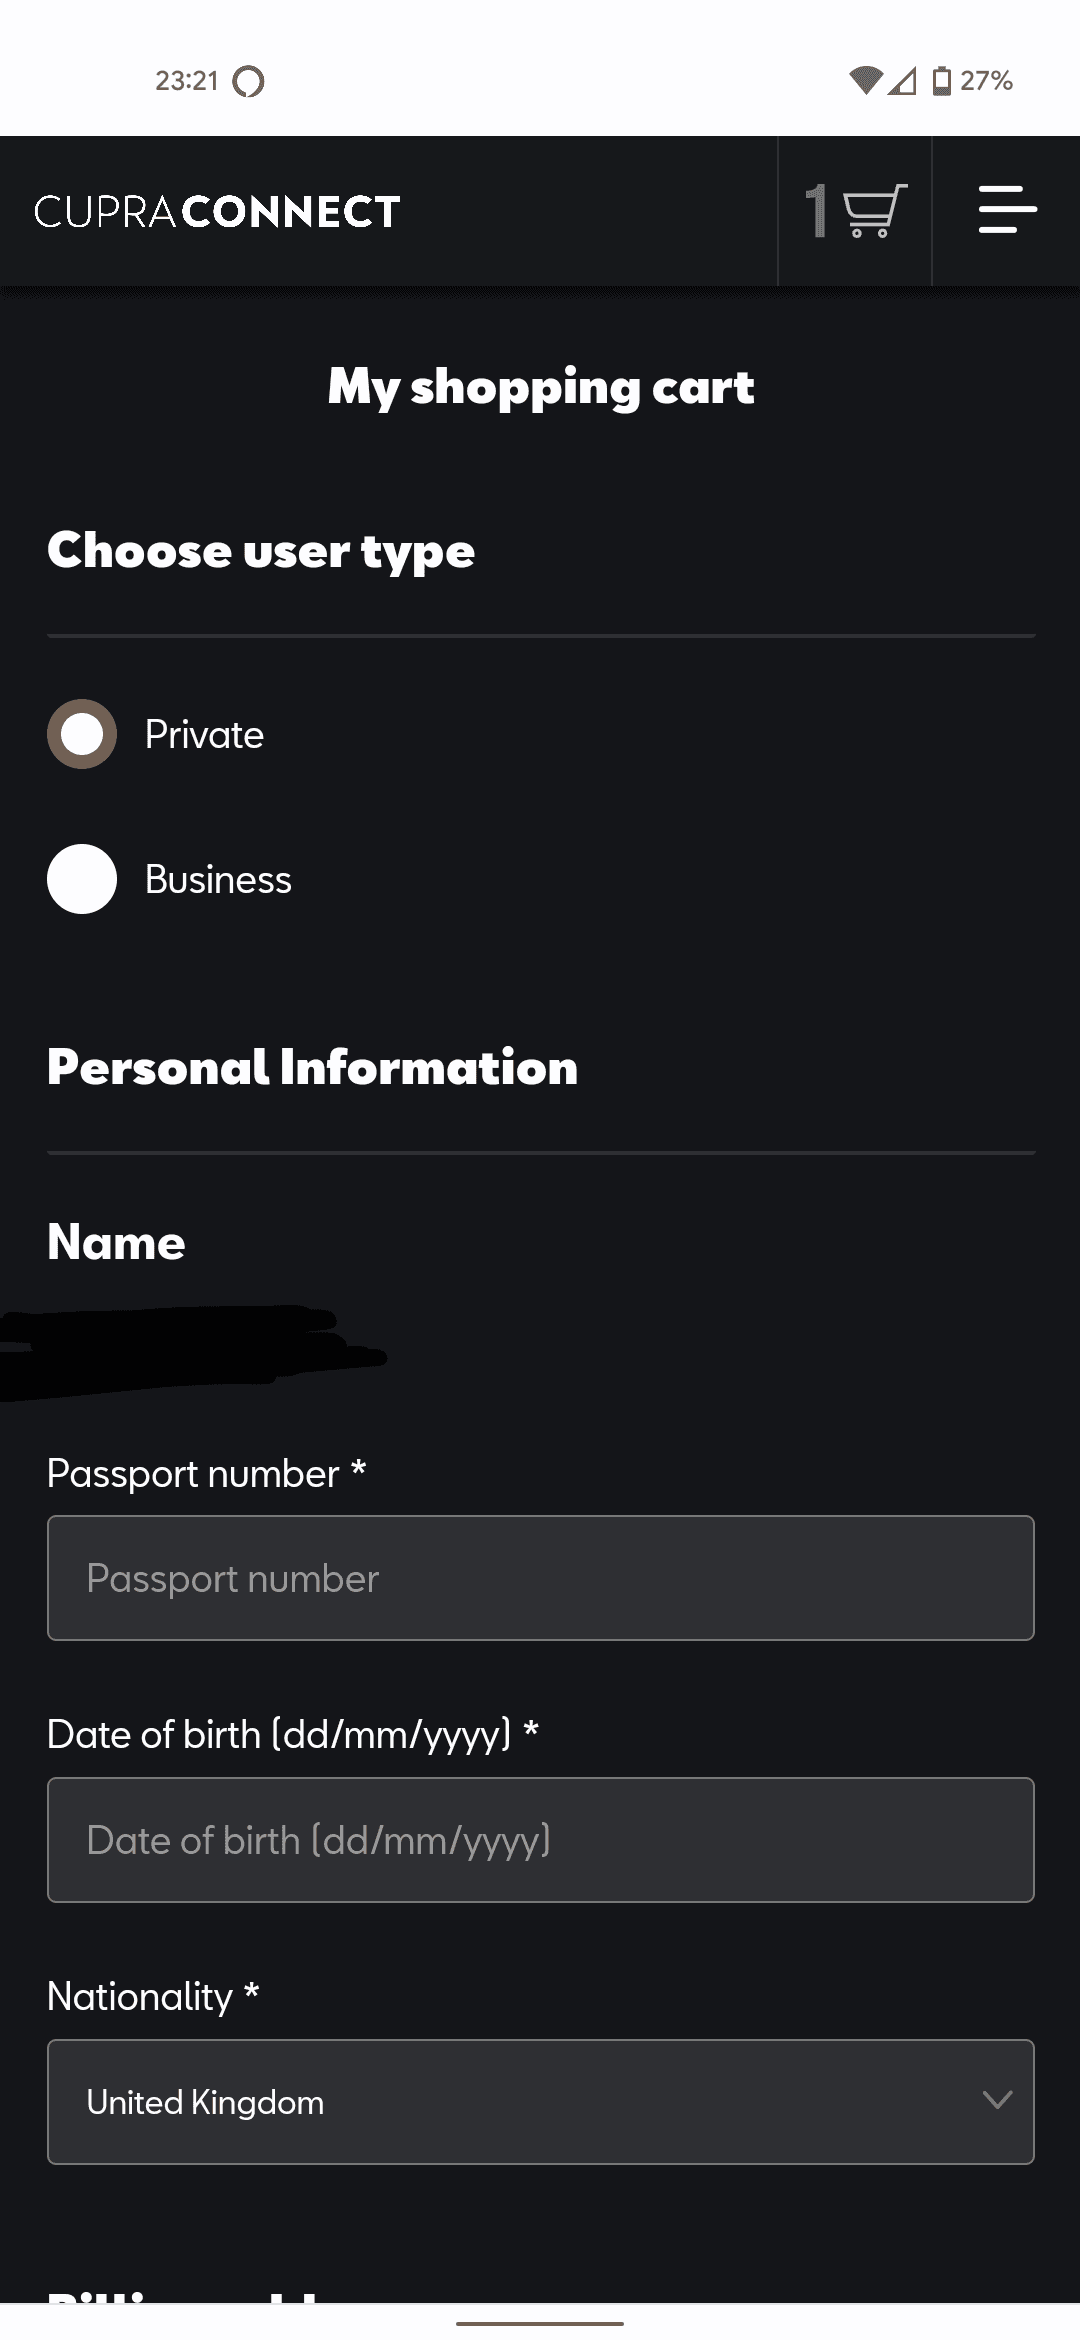The height and width of the screenshot is (2340, 1080).
Task: Click the Nationality dropdown chevron arrow
Action: tap(997, 2100)
